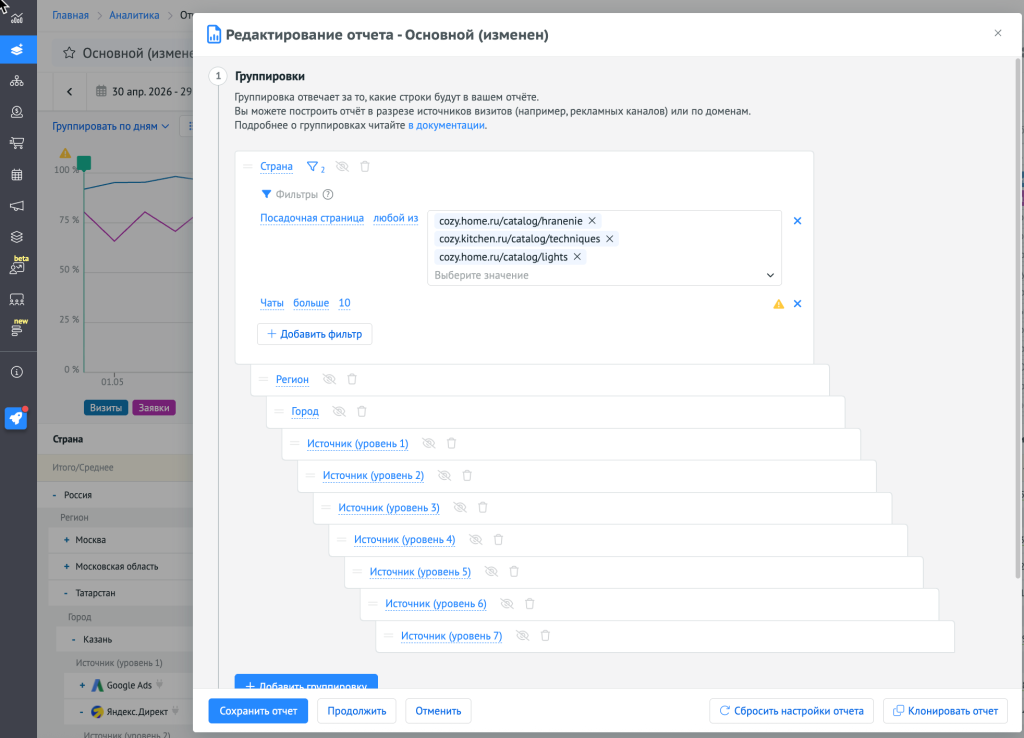Delete Источник (уровень 1) grouping
Screen dimensions: 1024x738
(451, 443)
